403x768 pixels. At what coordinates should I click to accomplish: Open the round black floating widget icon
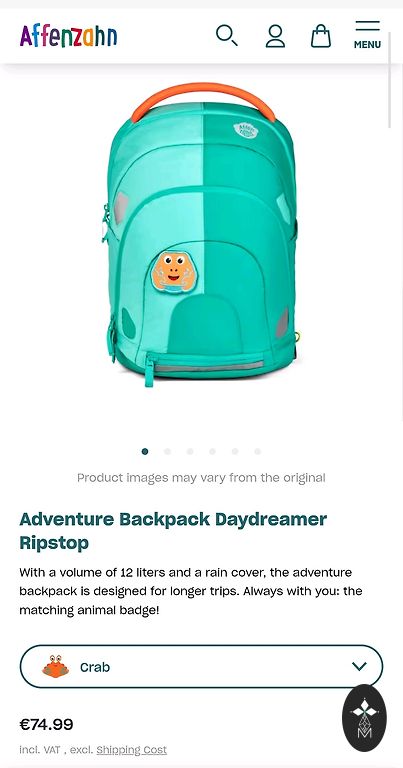pos(364,718)
